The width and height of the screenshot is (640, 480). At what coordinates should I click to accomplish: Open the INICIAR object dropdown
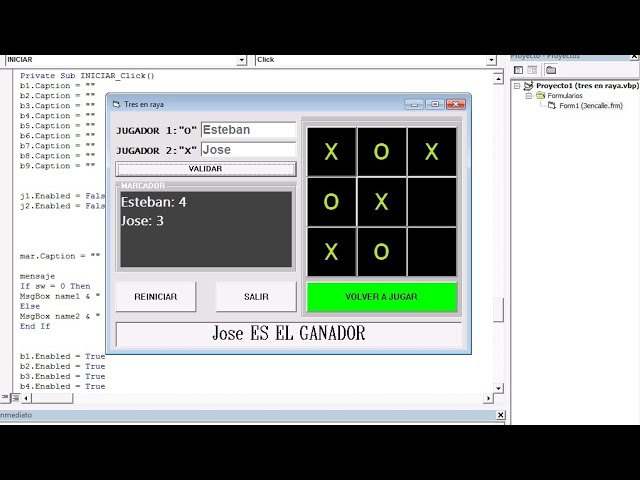(x=241, y=60)
